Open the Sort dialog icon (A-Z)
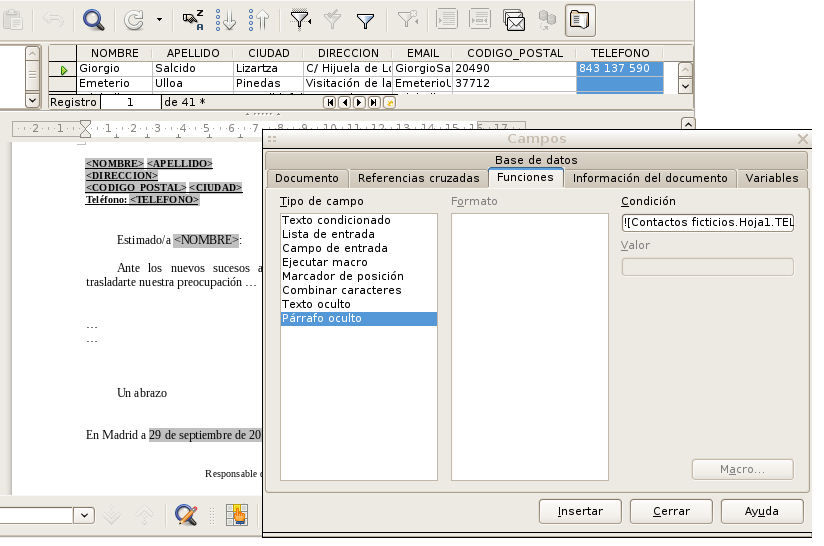 coord(194,19)
